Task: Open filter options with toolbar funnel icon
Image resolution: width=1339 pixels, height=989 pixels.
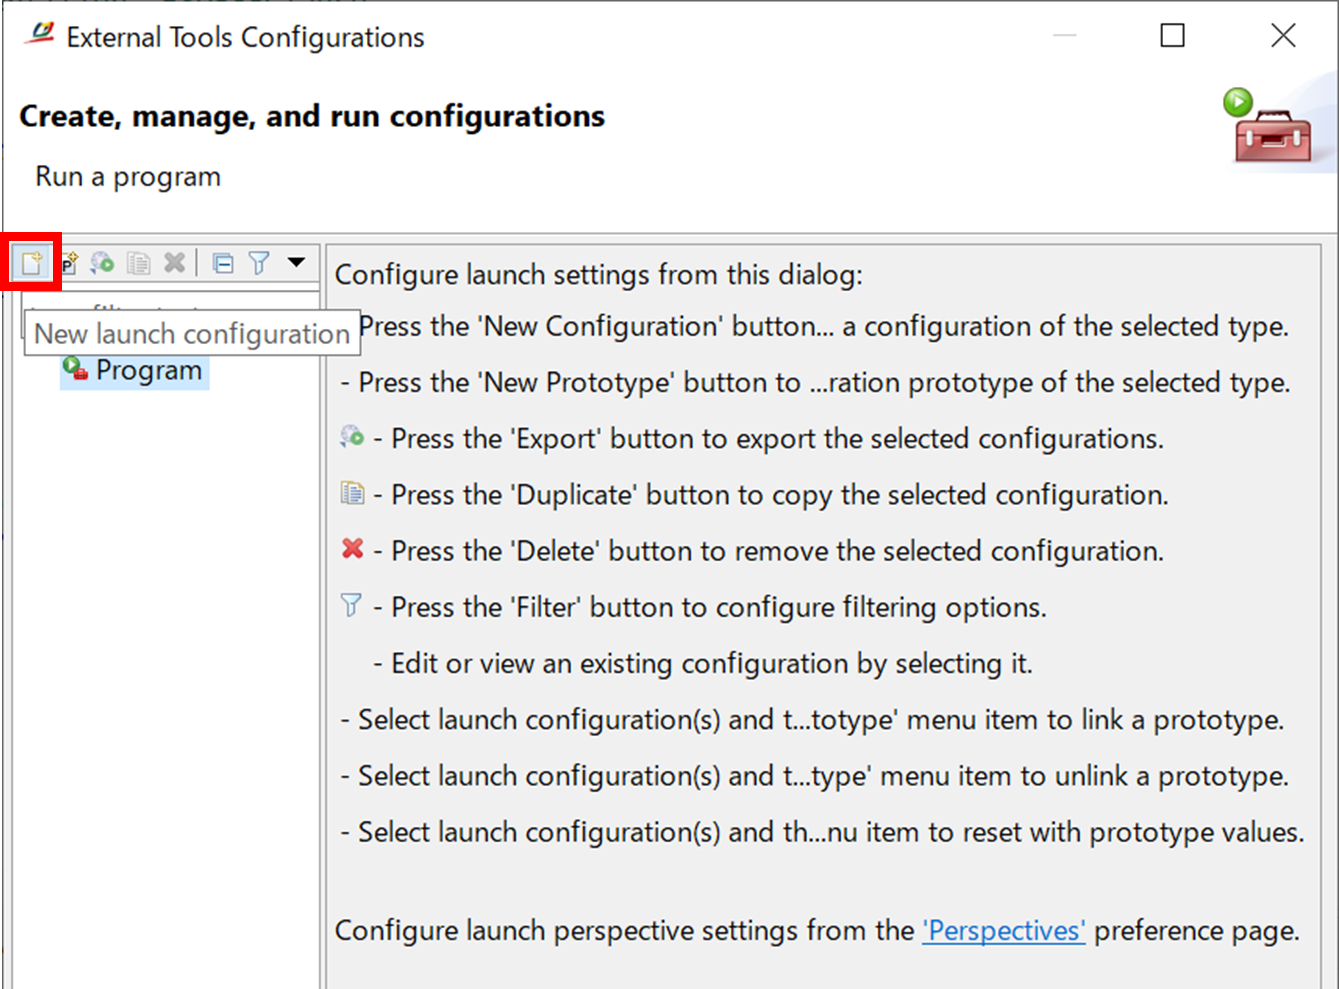Action: [x=259, y=263]
